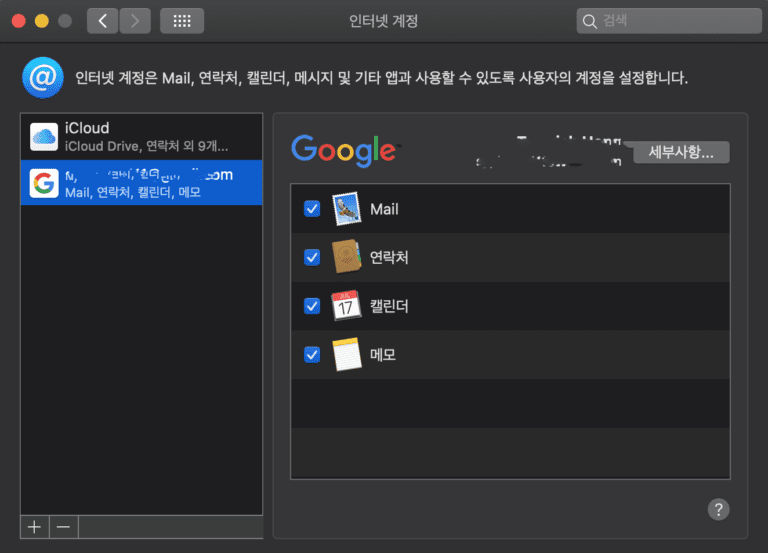The height and width of the screenshot is (553, 768).
Task: Uncheck the Mail checkbox
Action: 312,209
